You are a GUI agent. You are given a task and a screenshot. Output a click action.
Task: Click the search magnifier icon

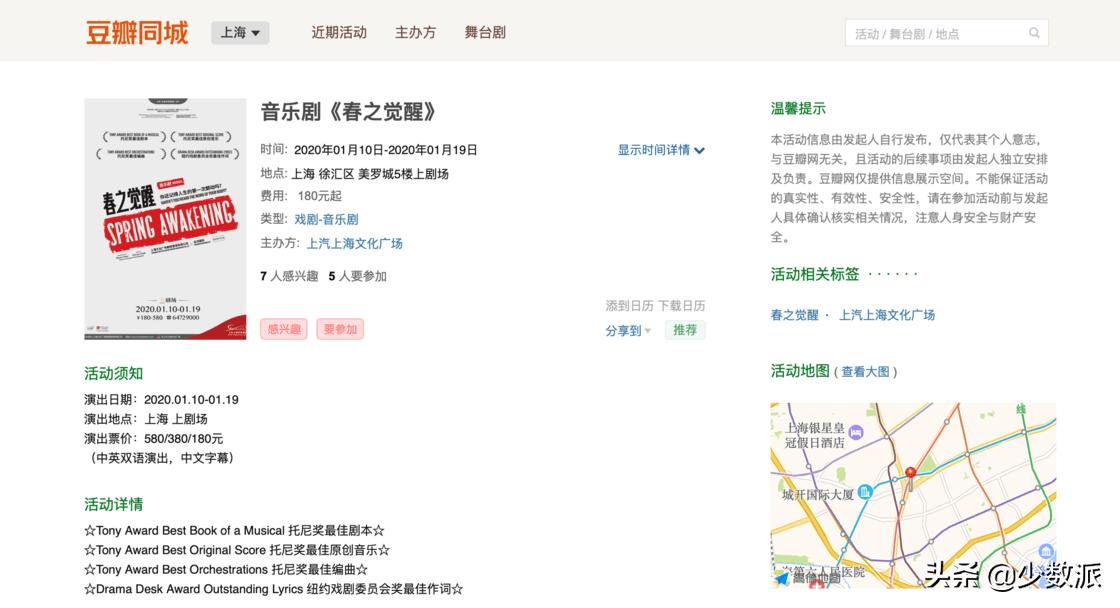[x=1034, y=33]
